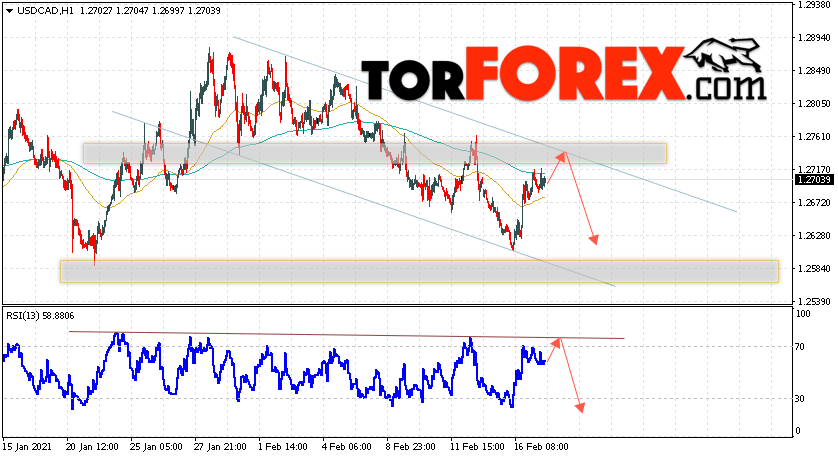Select the 1.28940 price scale value
This screenshot has width=838, height=458.
[814, 38]
